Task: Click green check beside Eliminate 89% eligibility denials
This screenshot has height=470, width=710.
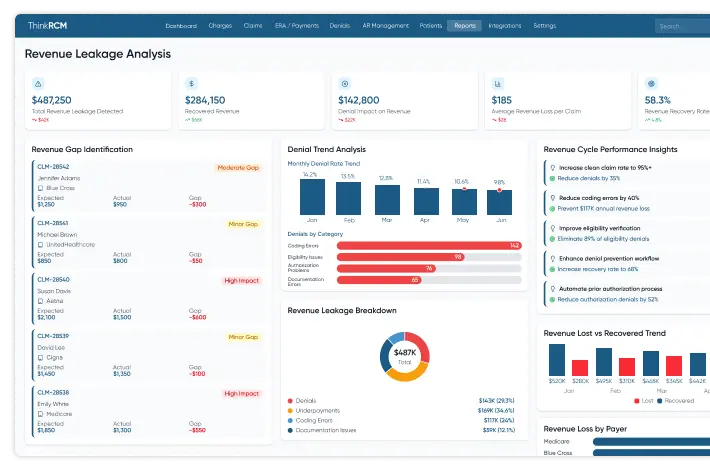Action: click(552, 239)
